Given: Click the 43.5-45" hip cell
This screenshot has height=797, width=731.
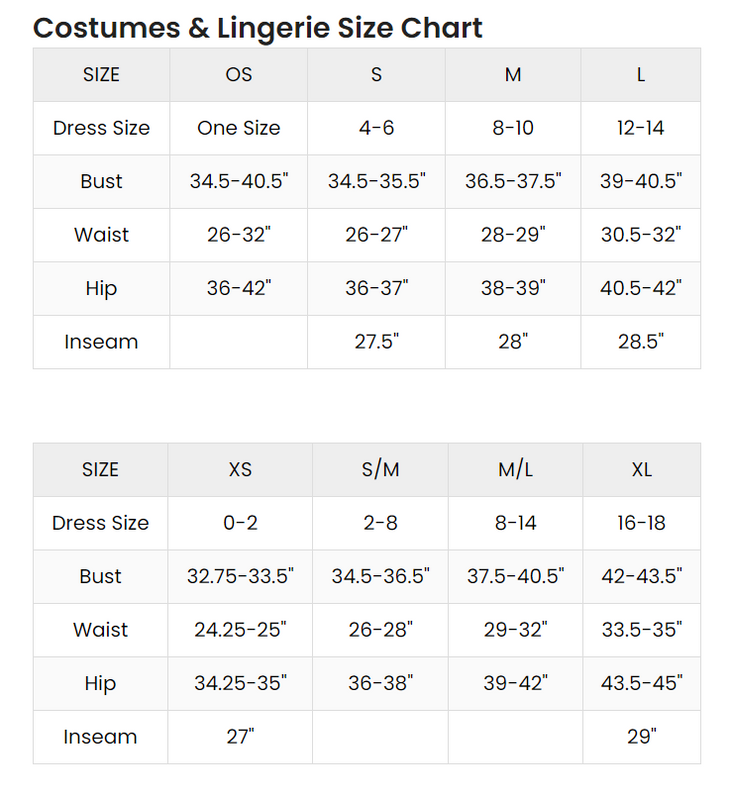Looking at the screenshot, I should [x=642, y=683].
